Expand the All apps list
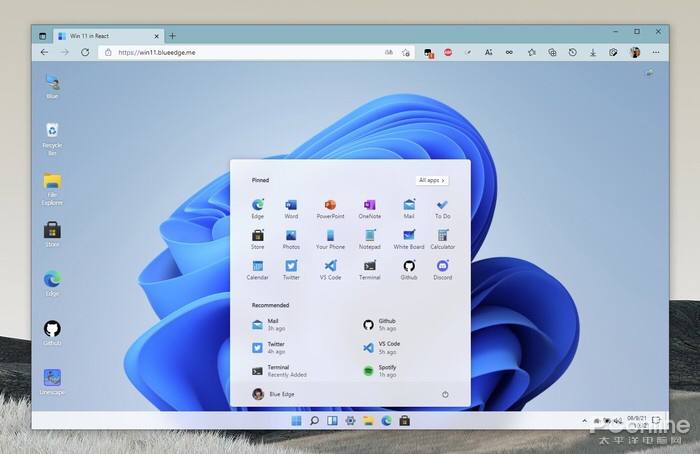Screen dimensions: 700x454 pos(431,180)
